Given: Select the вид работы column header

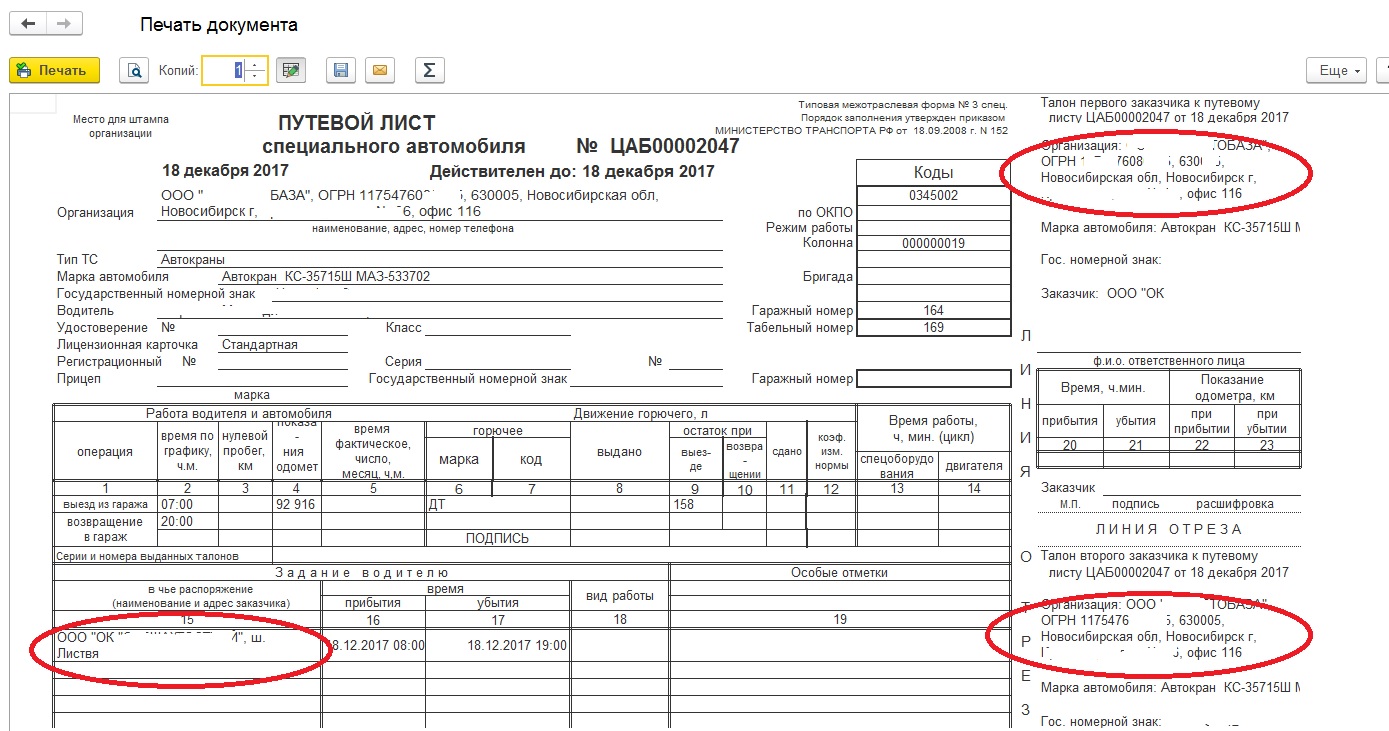Looking at the screenshot, I should (x=620, y=596).
